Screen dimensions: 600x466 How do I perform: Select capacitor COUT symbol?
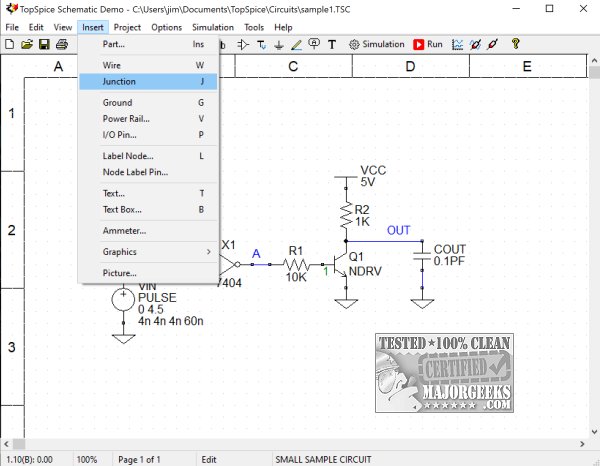pyautogui.click(x=422, y=256)
